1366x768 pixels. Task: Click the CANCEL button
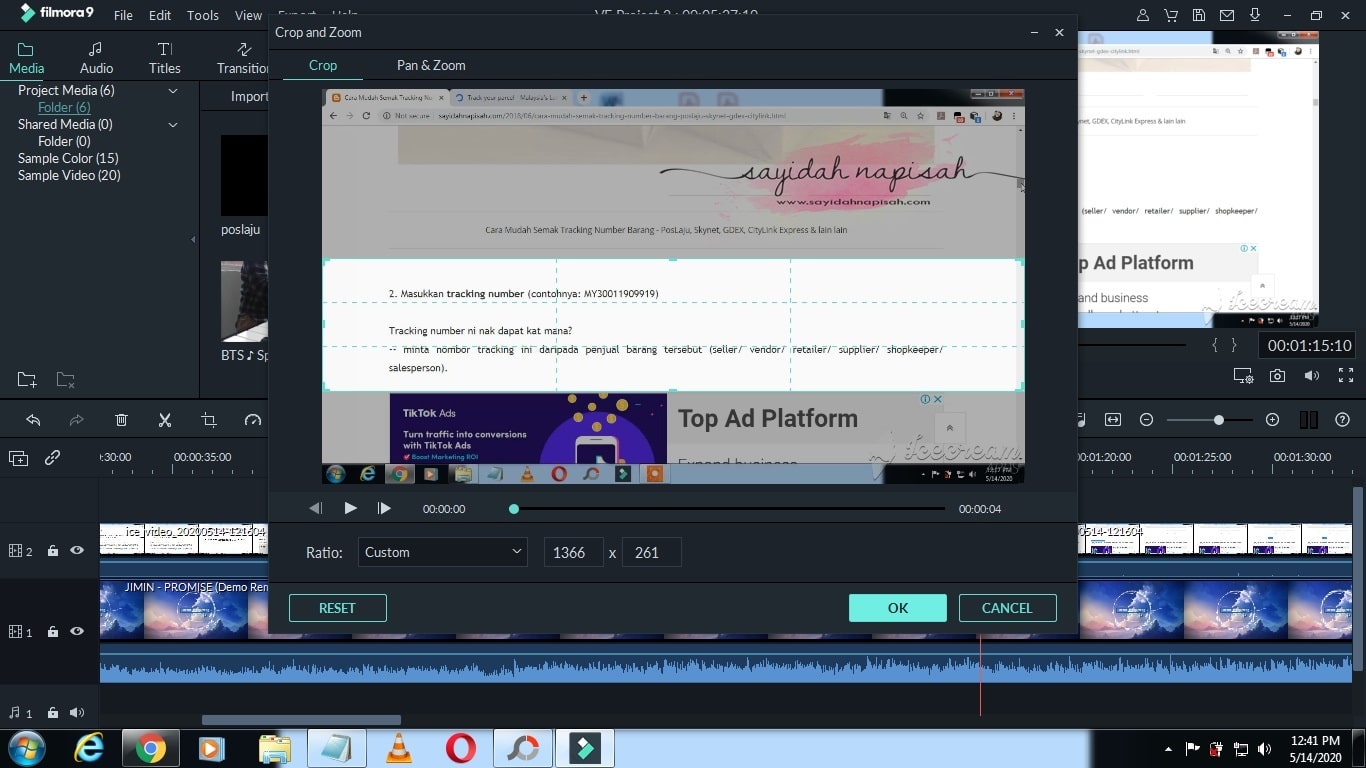coord(1007,608)
